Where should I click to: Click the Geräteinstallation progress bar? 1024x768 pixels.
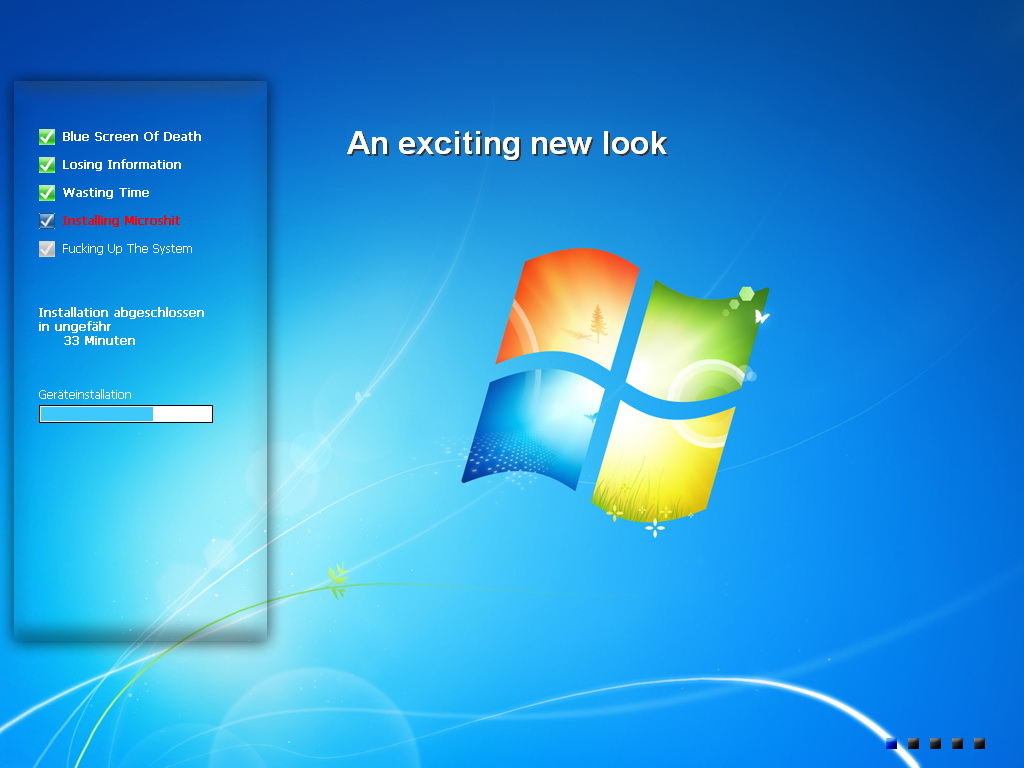pyautogui.click(x=126, y=414)
